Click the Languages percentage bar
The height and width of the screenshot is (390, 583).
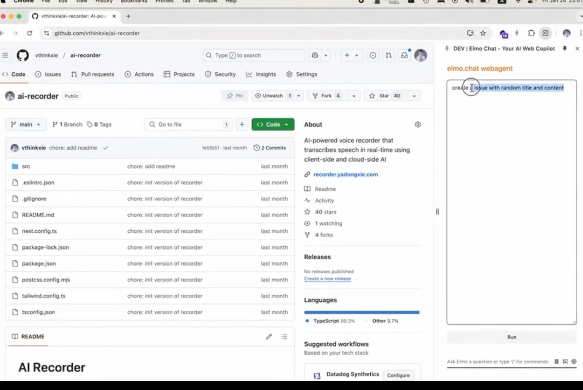coord(362,312)
